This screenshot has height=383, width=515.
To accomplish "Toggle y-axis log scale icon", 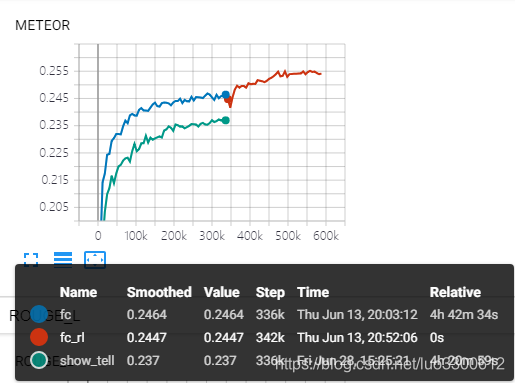I will point(63,260).
